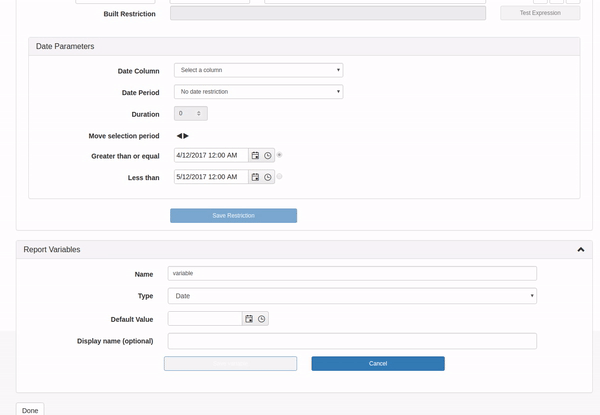Collapse the Report Variables panel
Image resolution: width=600 pixels, height=415 pixels.
(x=581, y=249)
